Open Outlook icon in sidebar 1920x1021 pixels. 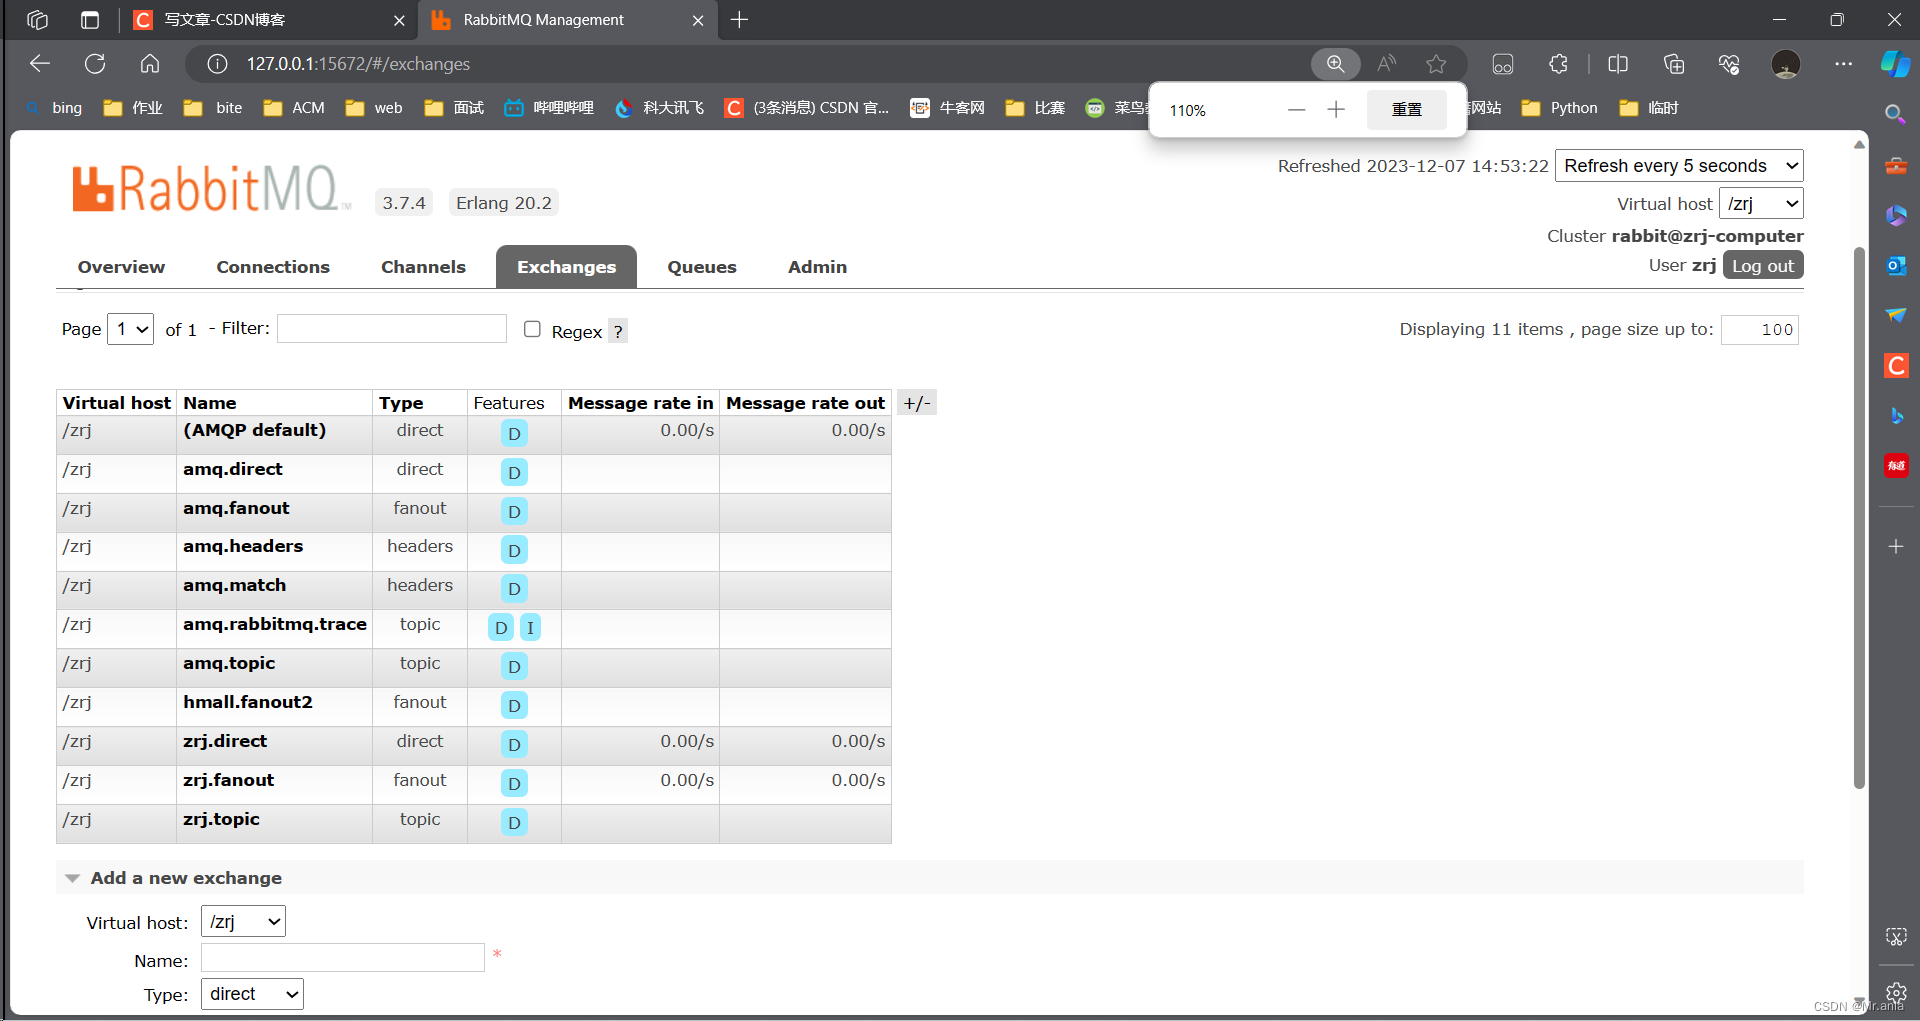point(1896,266)
